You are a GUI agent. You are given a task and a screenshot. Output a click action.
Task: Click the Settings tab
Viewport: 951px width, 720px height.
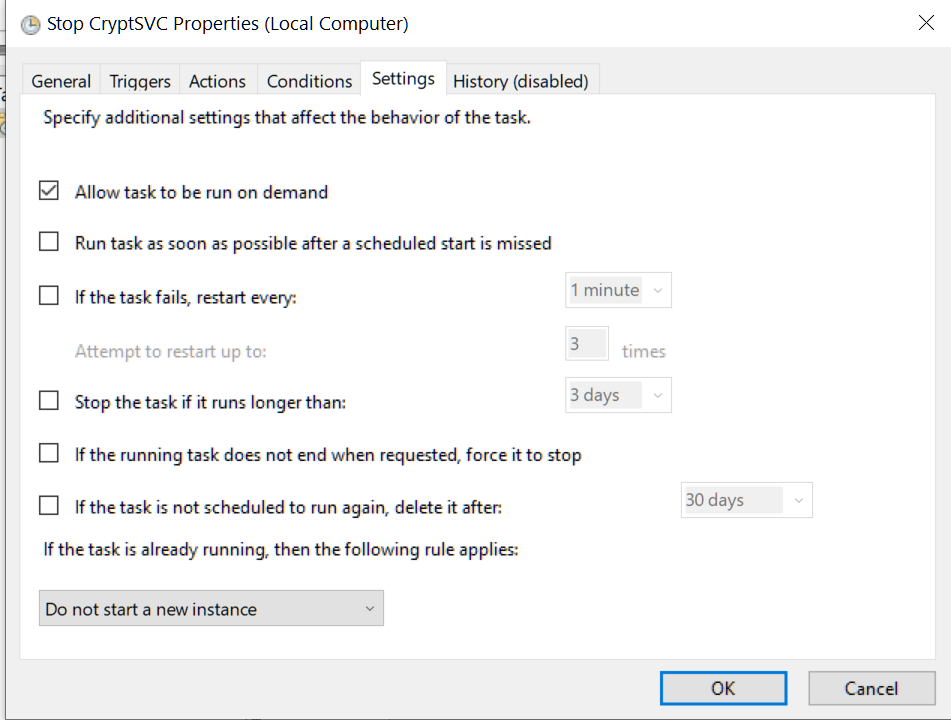click(403, 79)
